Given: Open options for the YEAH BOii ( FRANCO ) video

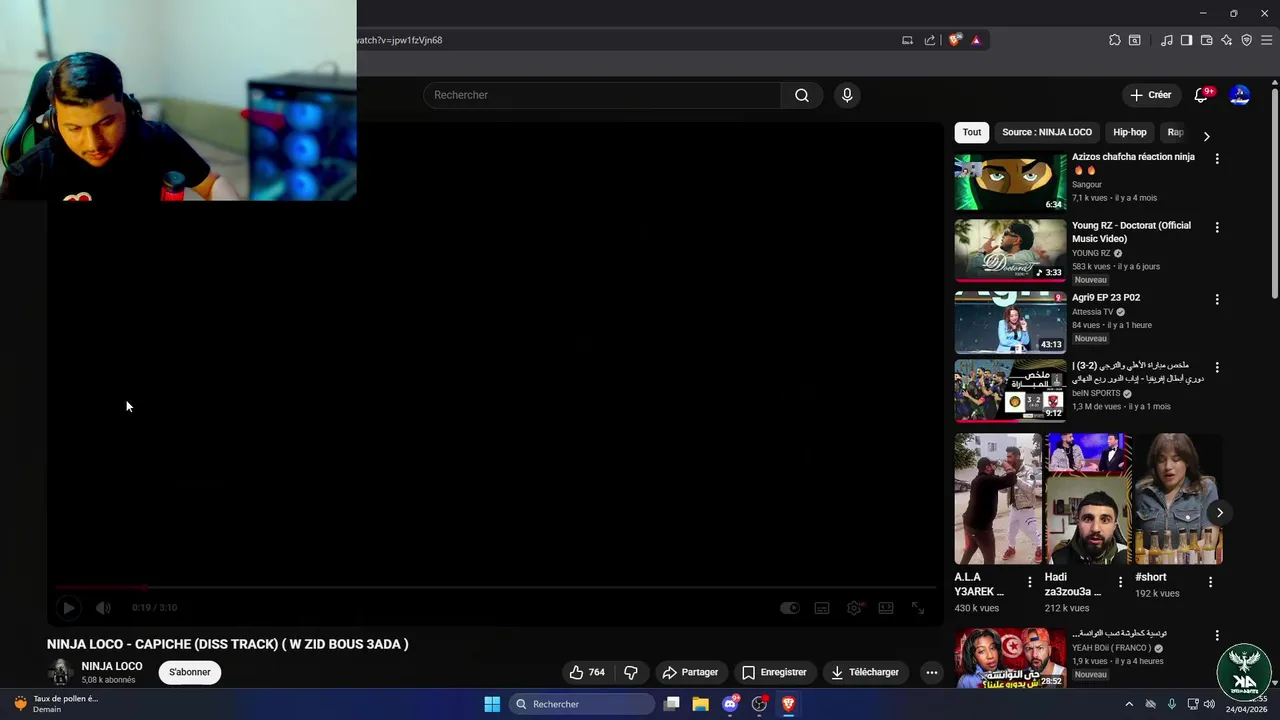Looking at the screenshot, I should tap(1217, 635).
